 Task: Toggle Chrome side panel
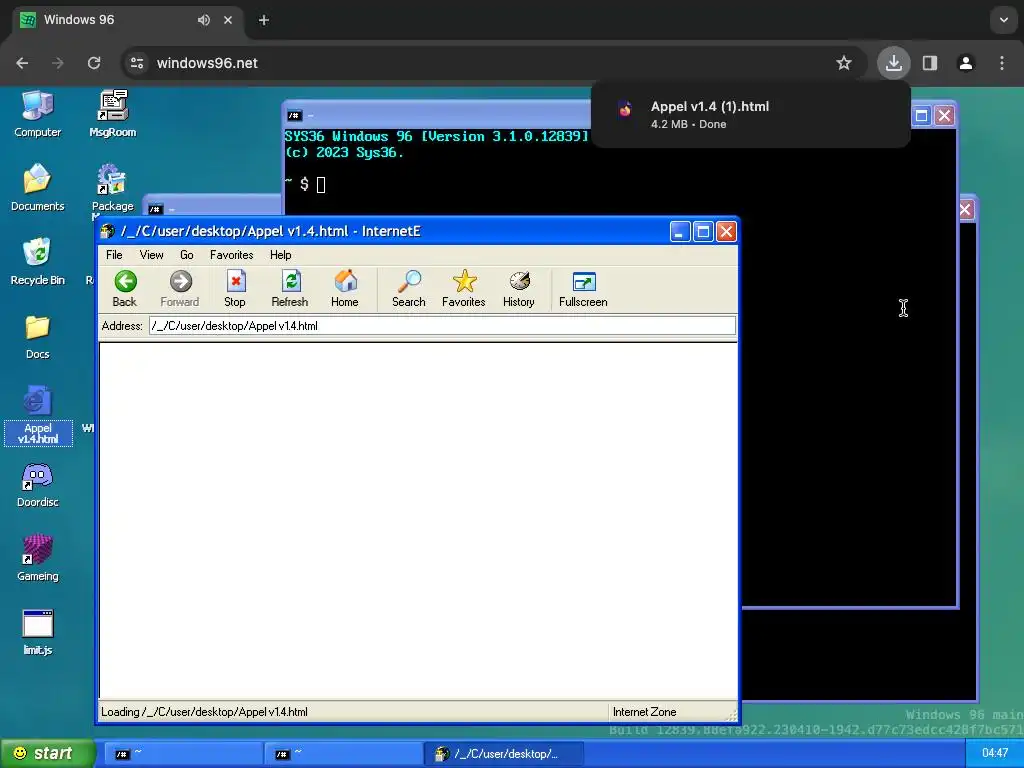pos(930,63)
